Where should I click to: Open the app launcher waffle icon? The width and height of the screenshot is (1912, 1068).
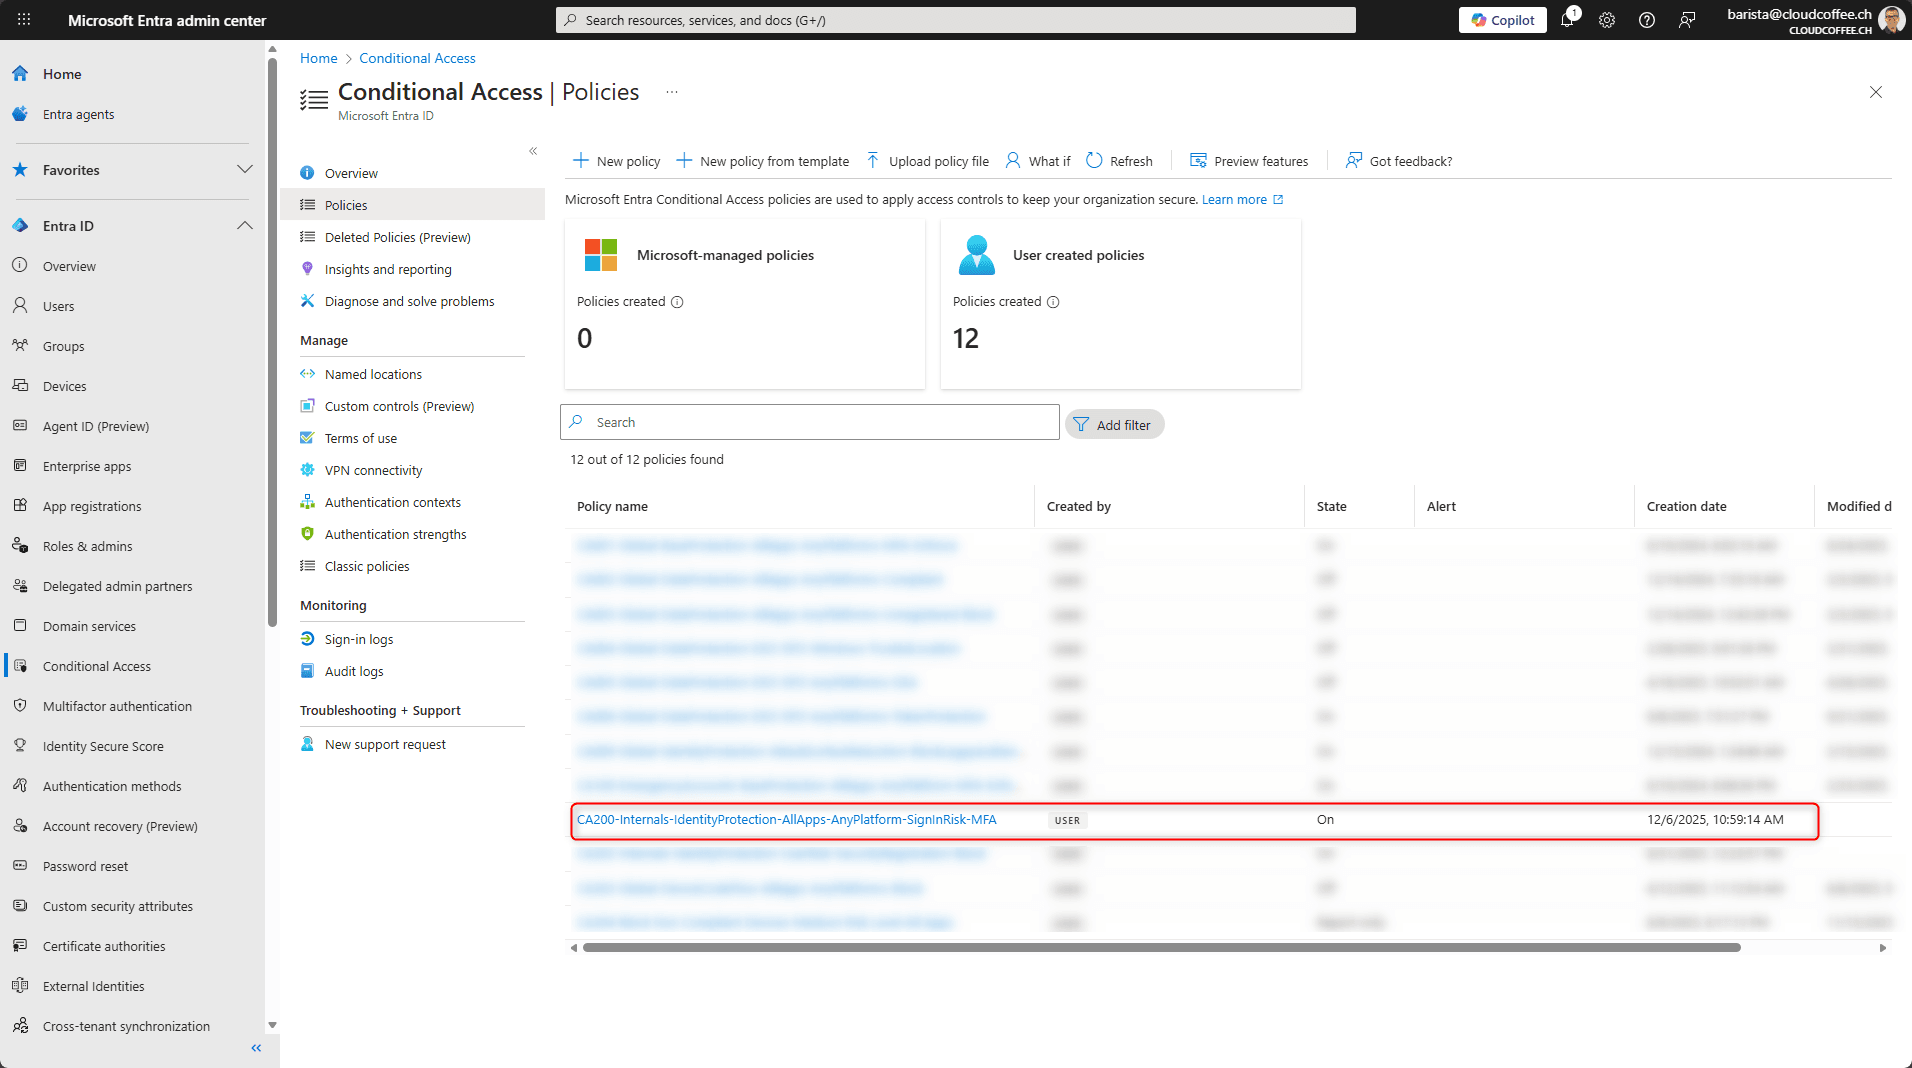point(24,20)
